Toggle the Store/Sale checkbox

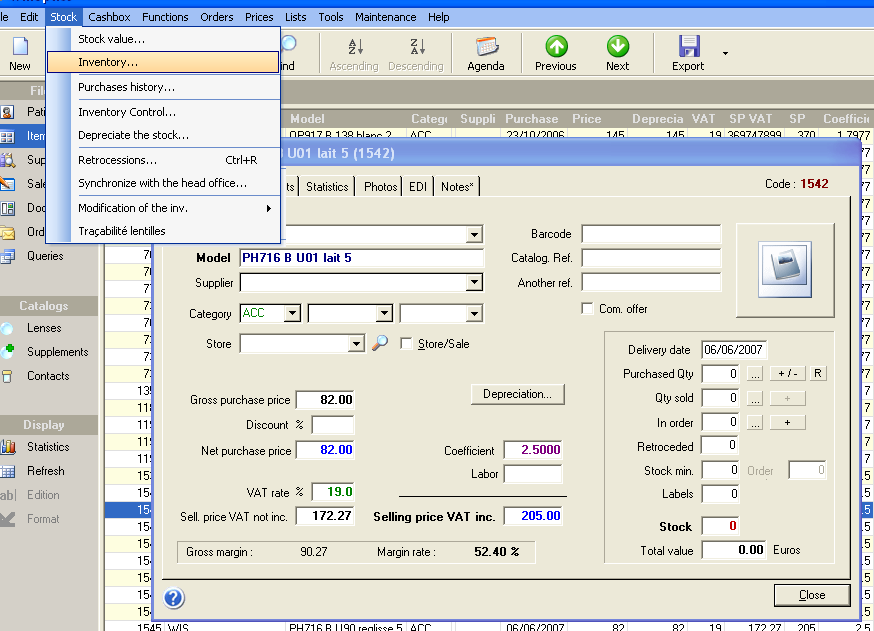[406, 343]
